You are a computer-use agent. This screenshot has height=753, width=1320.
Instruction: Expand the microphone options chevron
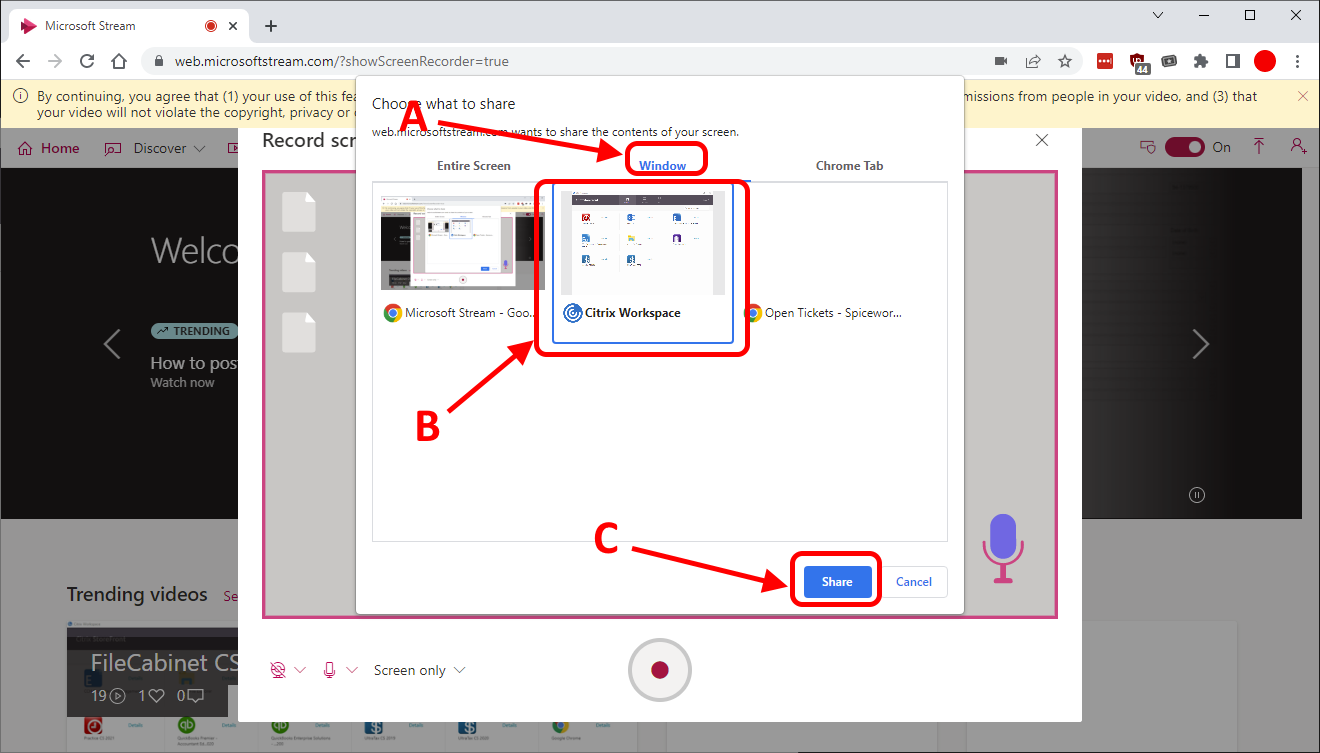[x=352, y=670]
